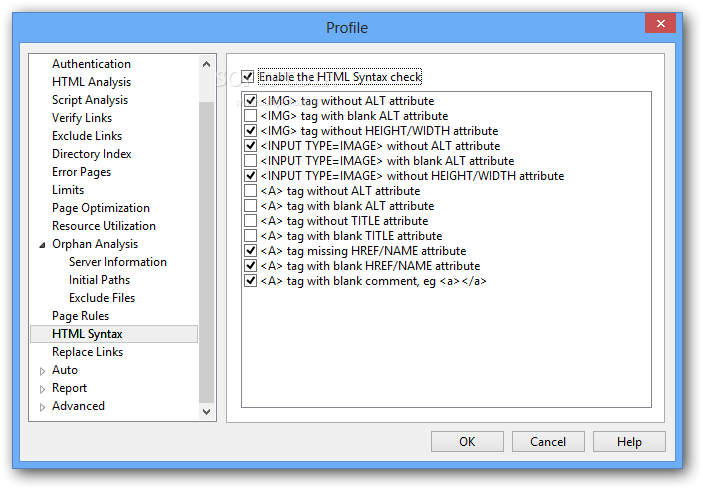Open Help for the Profile dialog

coord(629,441)
